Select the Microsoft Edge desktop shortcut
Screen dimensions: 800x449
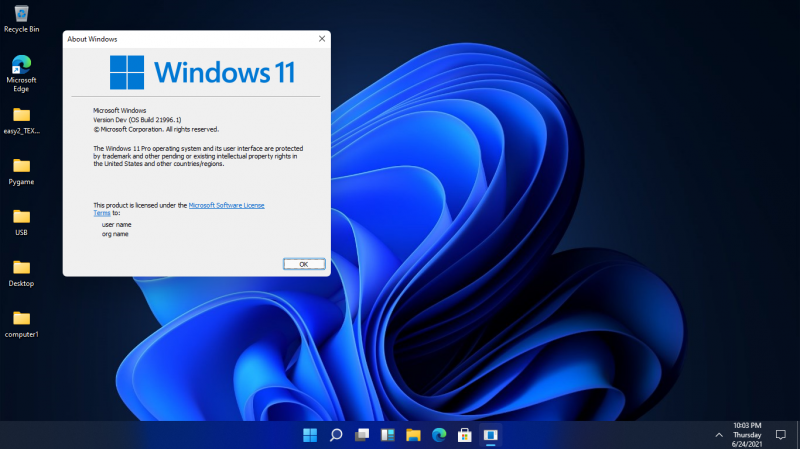pos(21,66)
